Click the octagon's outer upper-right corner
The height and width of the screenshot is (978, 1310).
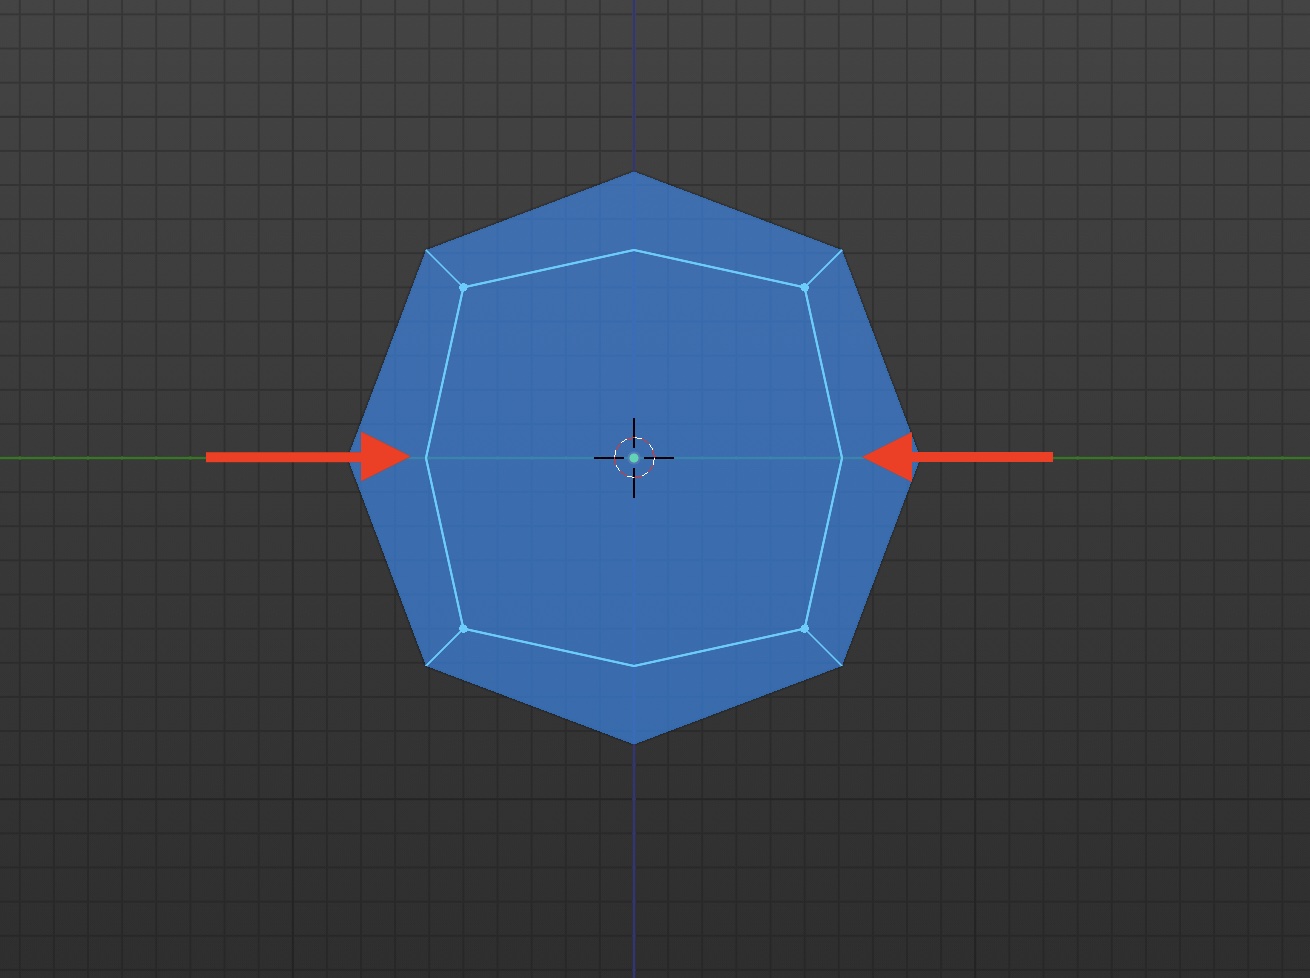(x=841, y=250)
